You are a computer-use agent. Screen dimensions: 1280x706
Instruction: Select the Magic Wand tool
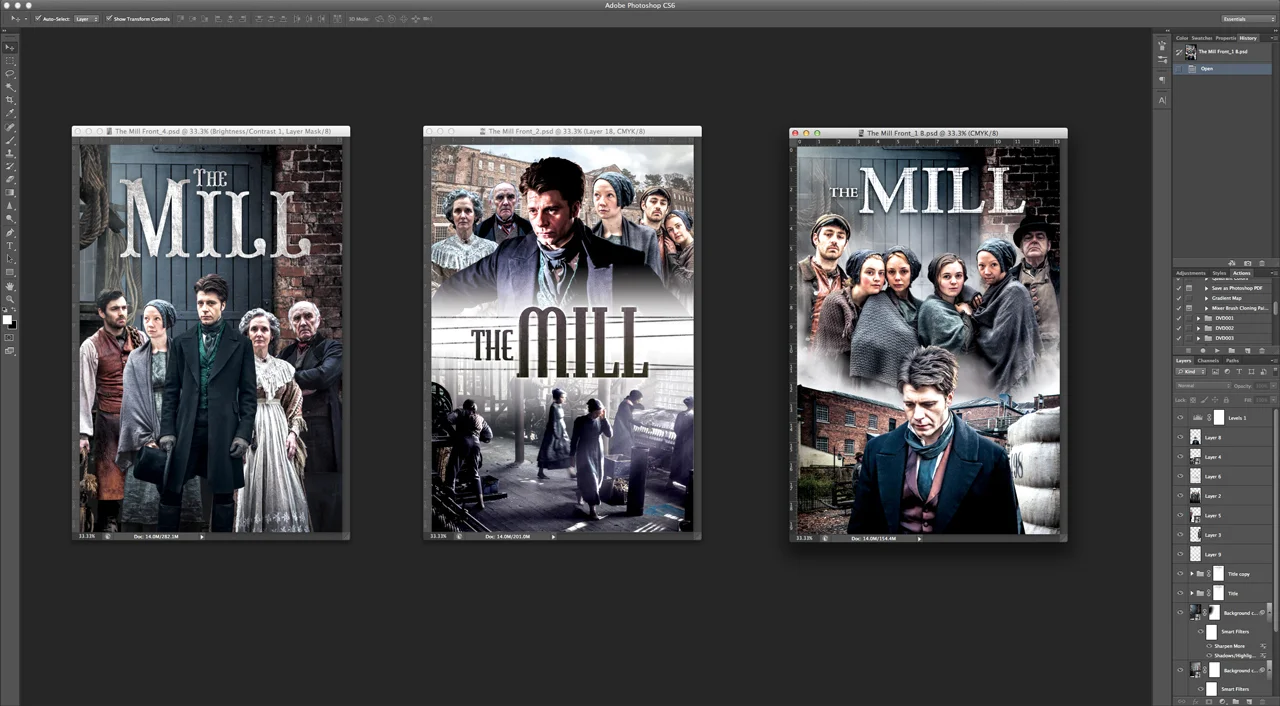(x=9, y=85)
